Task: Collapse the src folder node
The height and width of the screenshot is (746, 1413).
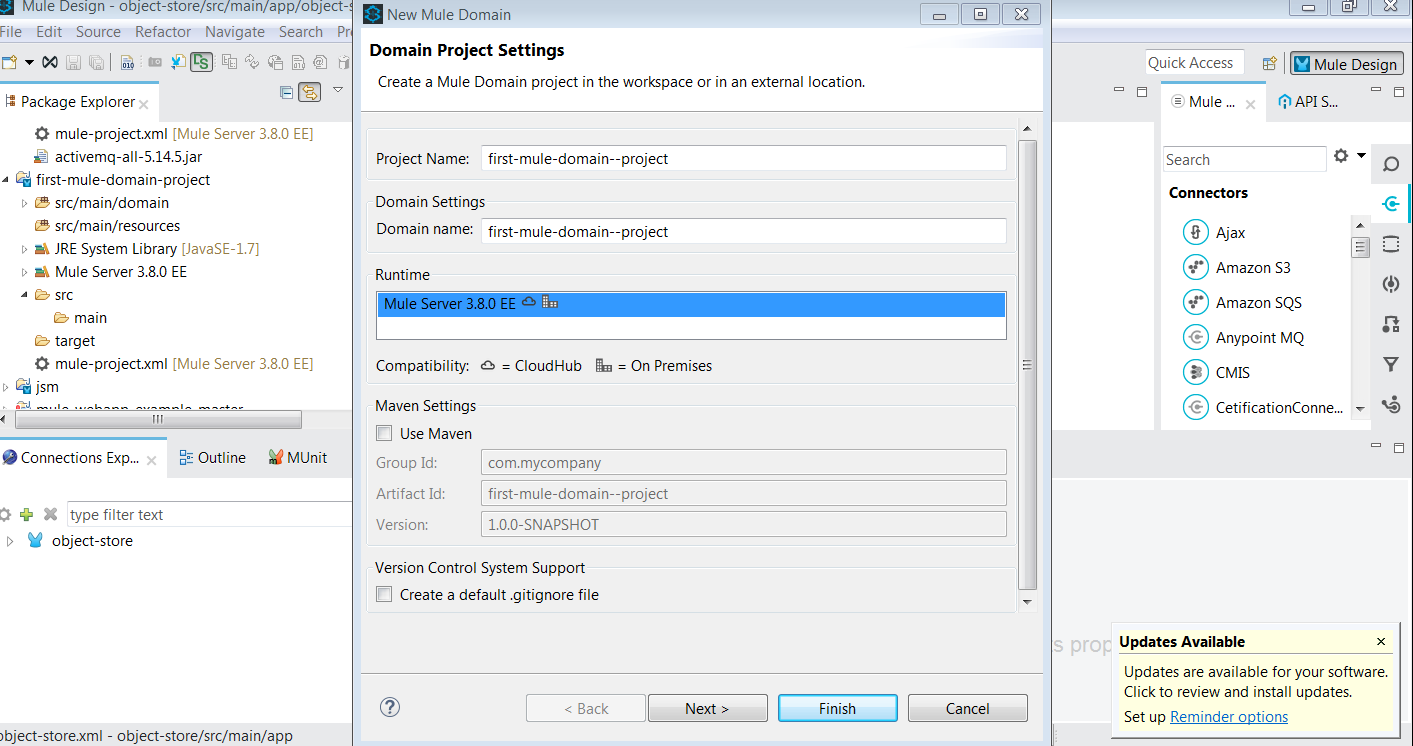Action: (25, 295)
